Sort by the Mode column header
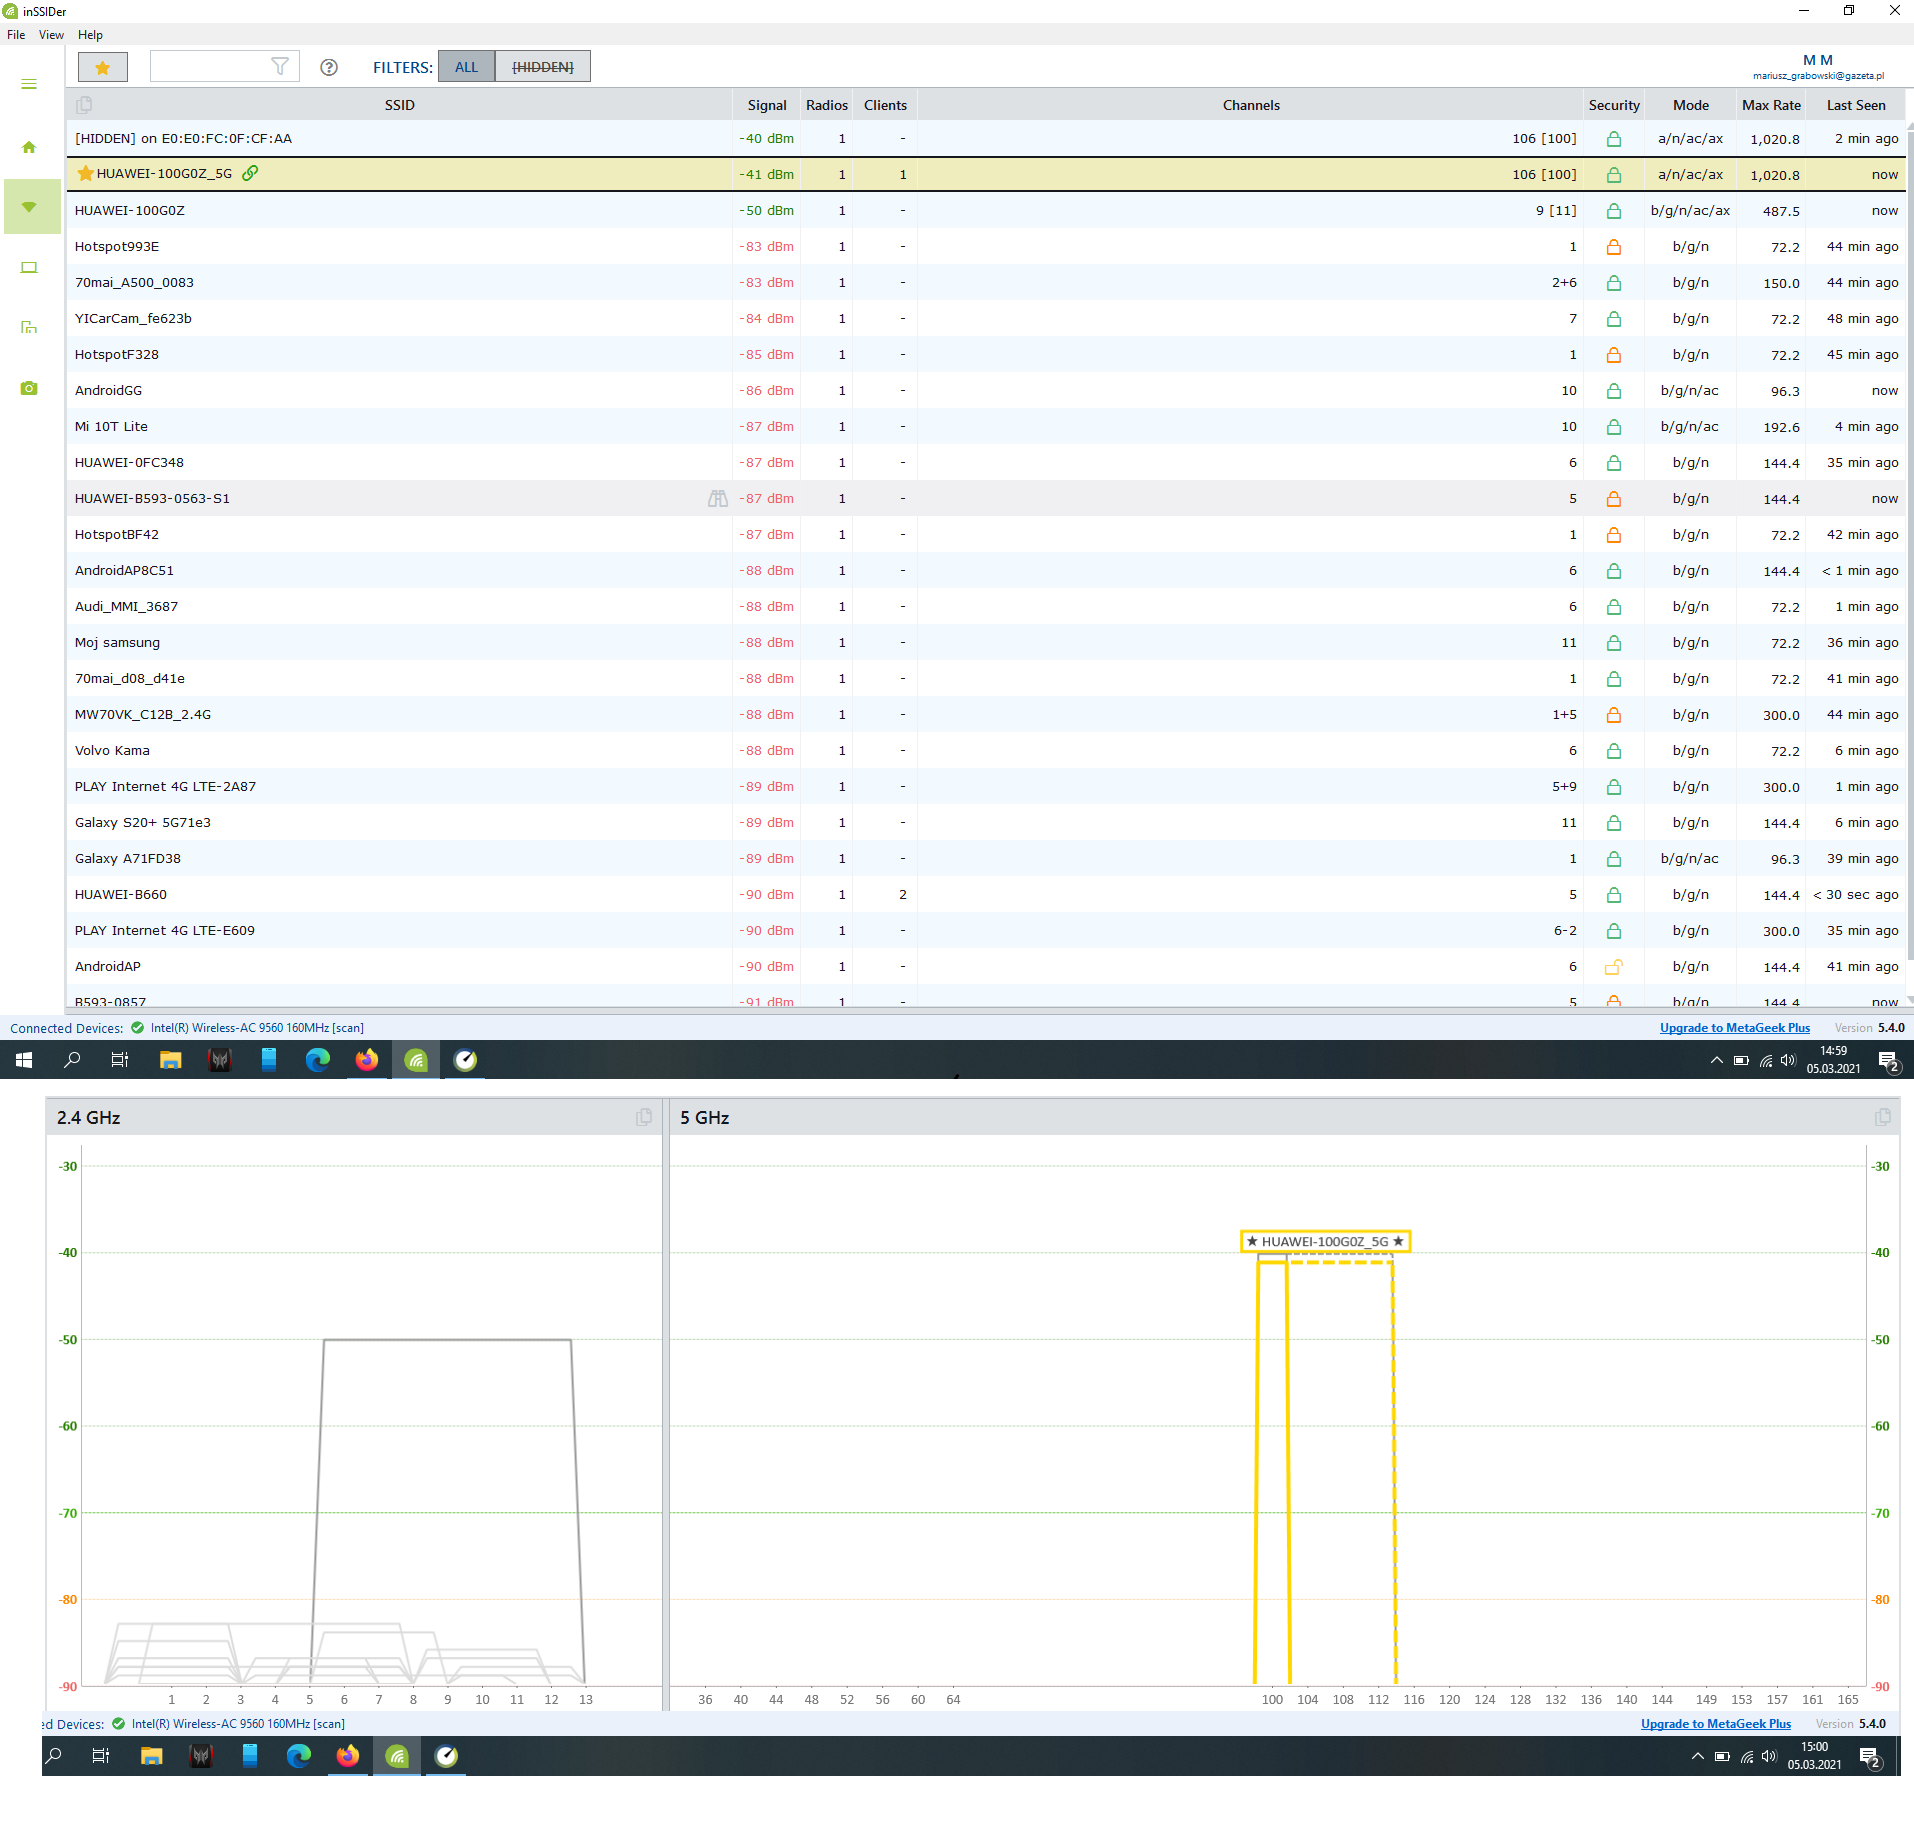This screenshot has width=1914, height=1848. (x=1691, y=105)
